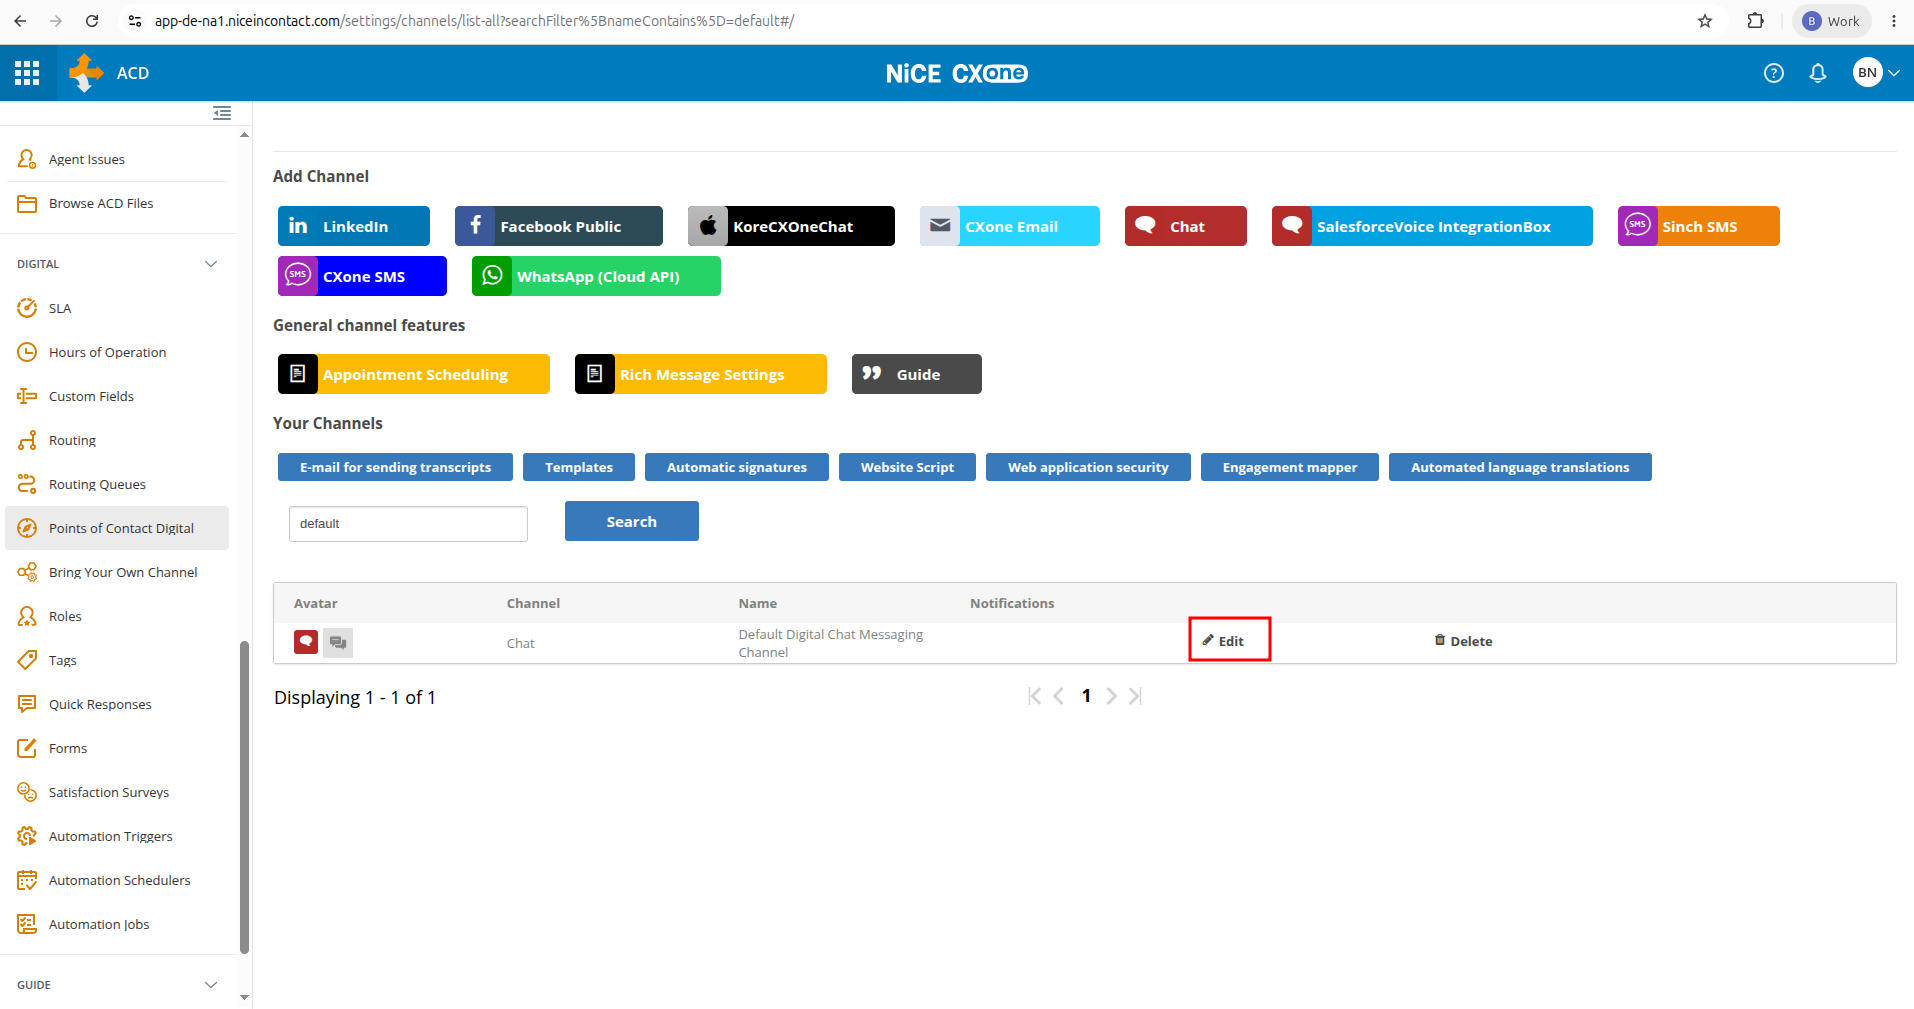Open the Work browser profile menu
Viewport: 1914px width, 1009px height.
point(1831,21)
